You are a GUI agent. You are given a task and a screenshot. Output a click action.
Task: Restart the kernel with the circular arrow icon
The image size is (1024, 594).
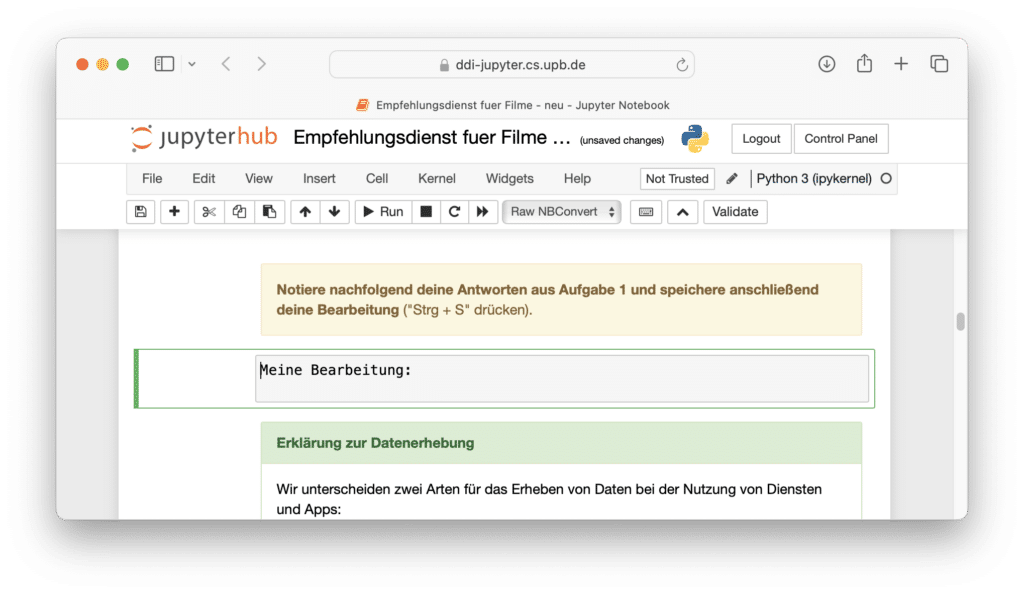455,211
